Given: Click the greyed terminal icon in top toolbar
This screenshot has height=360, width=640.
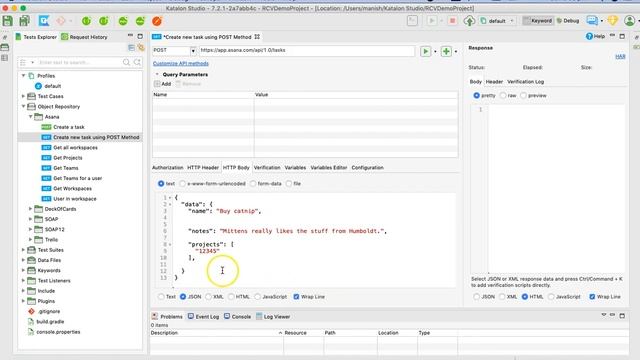Looking at the screenshot, I should click(412, 20).
